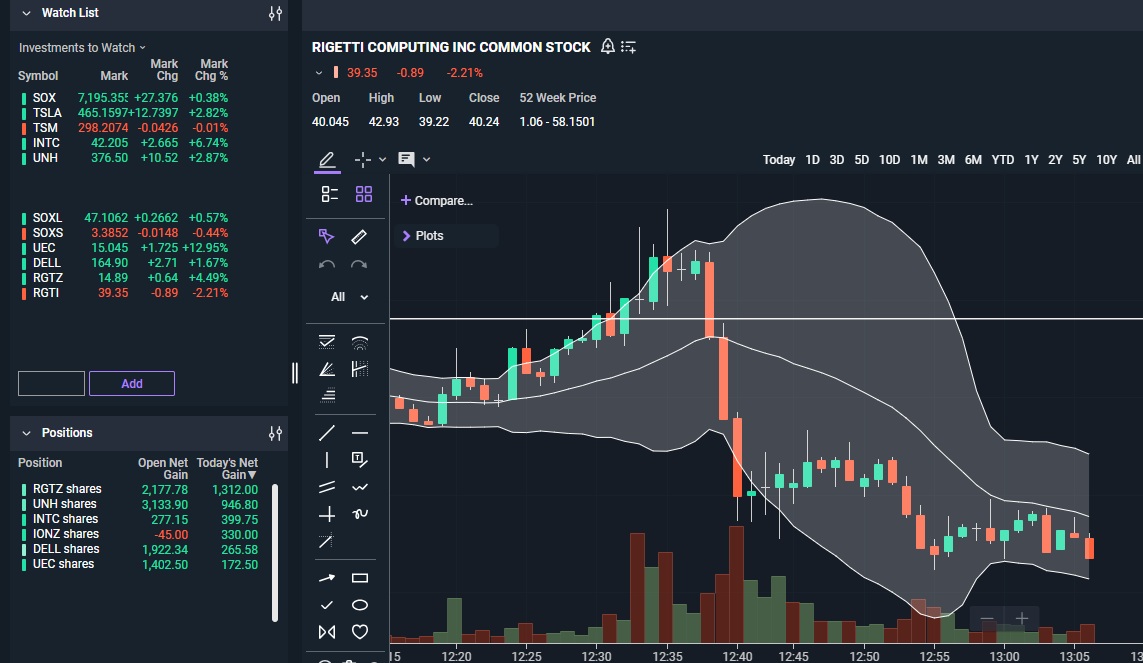
Task: Select the extended ray line tool
Action: (326, 541)
